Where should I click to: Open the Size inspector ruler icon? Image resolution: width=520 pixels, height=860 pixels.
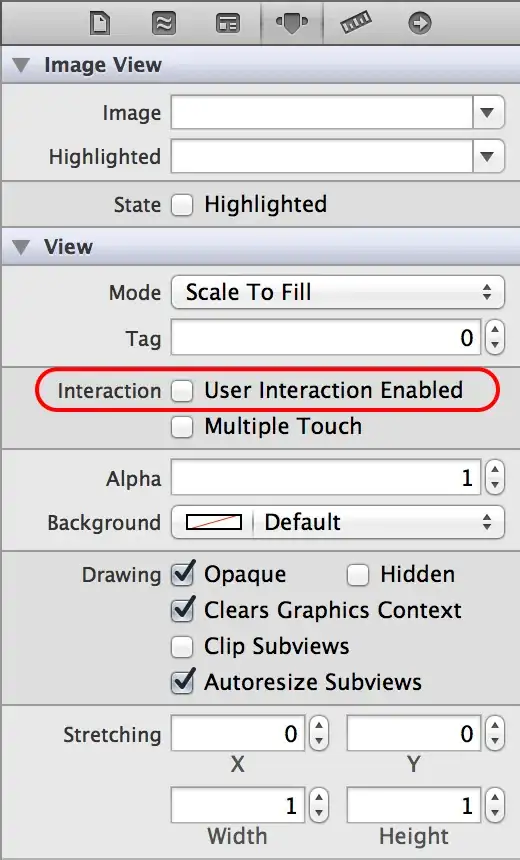coord(355,22)
